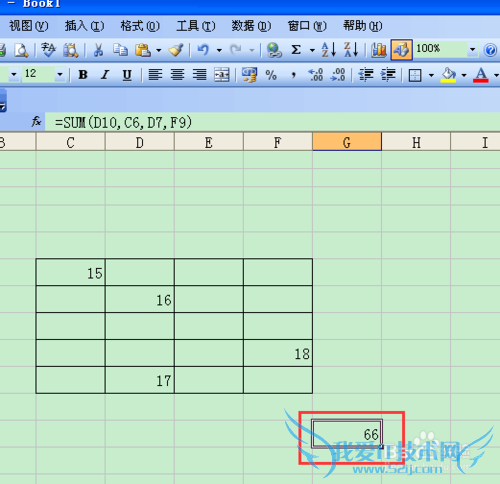The width and height of the screenshot is (500, 484).
Task: Apply Percent style formatting
Action: (271, 75)
